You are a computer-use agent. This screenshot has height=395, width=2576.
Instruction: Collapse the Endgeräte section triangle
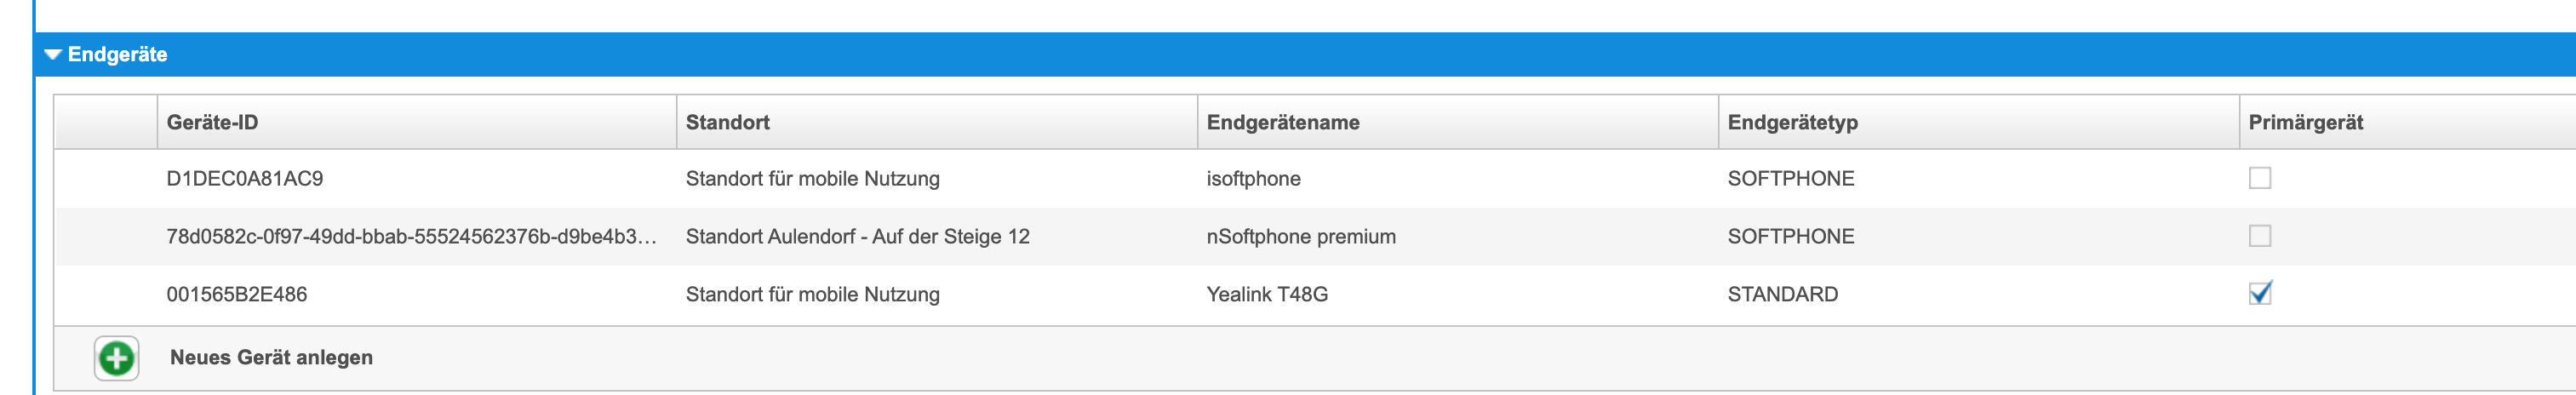53,55
